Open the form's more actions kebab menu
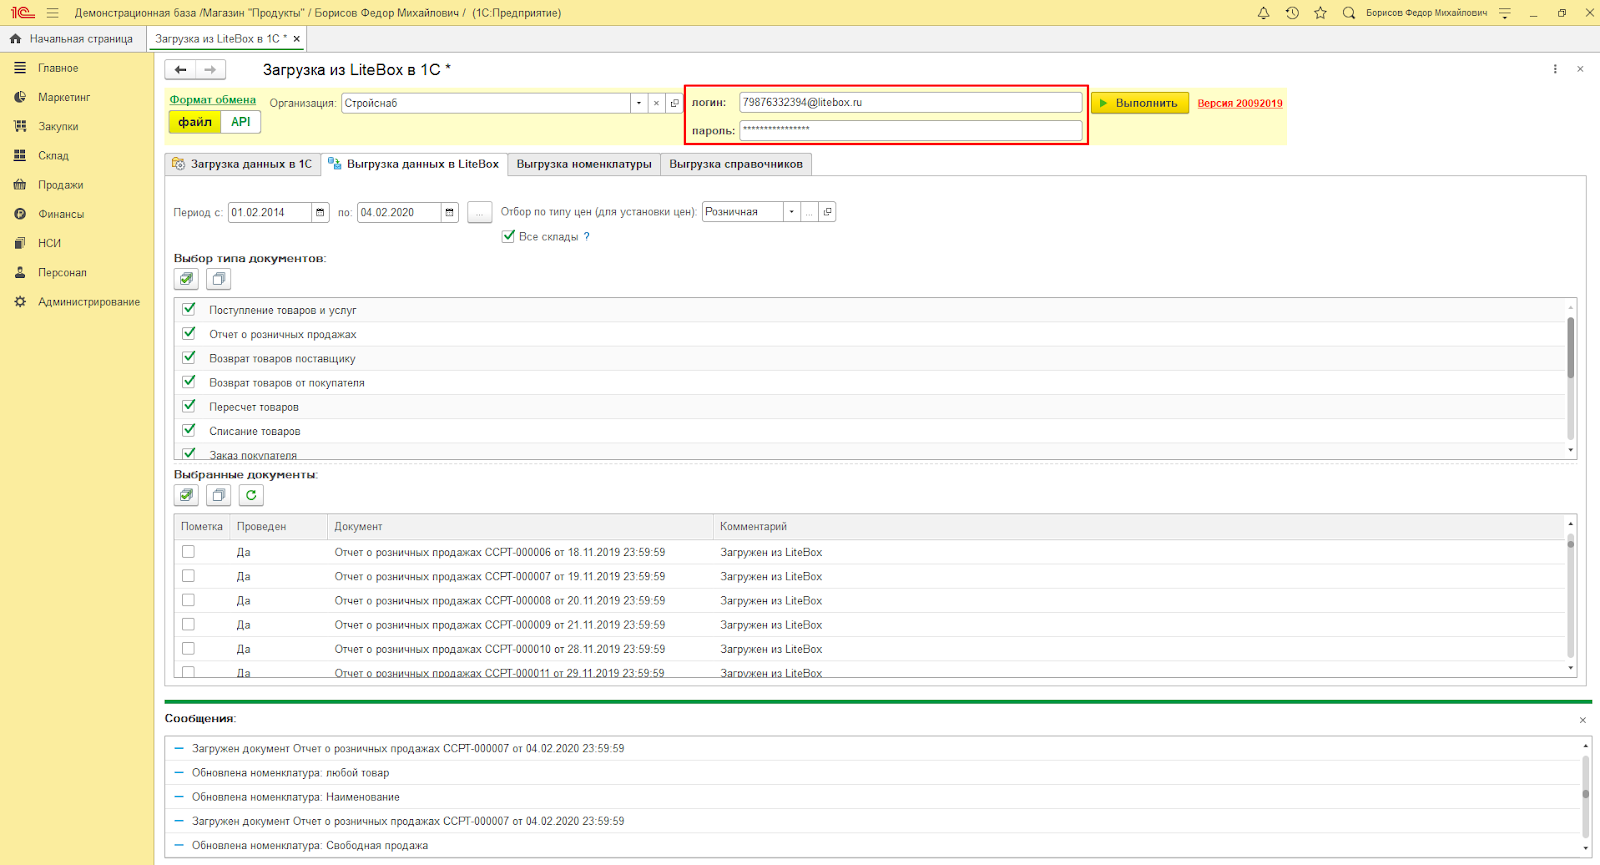Viewport: 1600px width, 865px height. click(x=1555, y=69)
